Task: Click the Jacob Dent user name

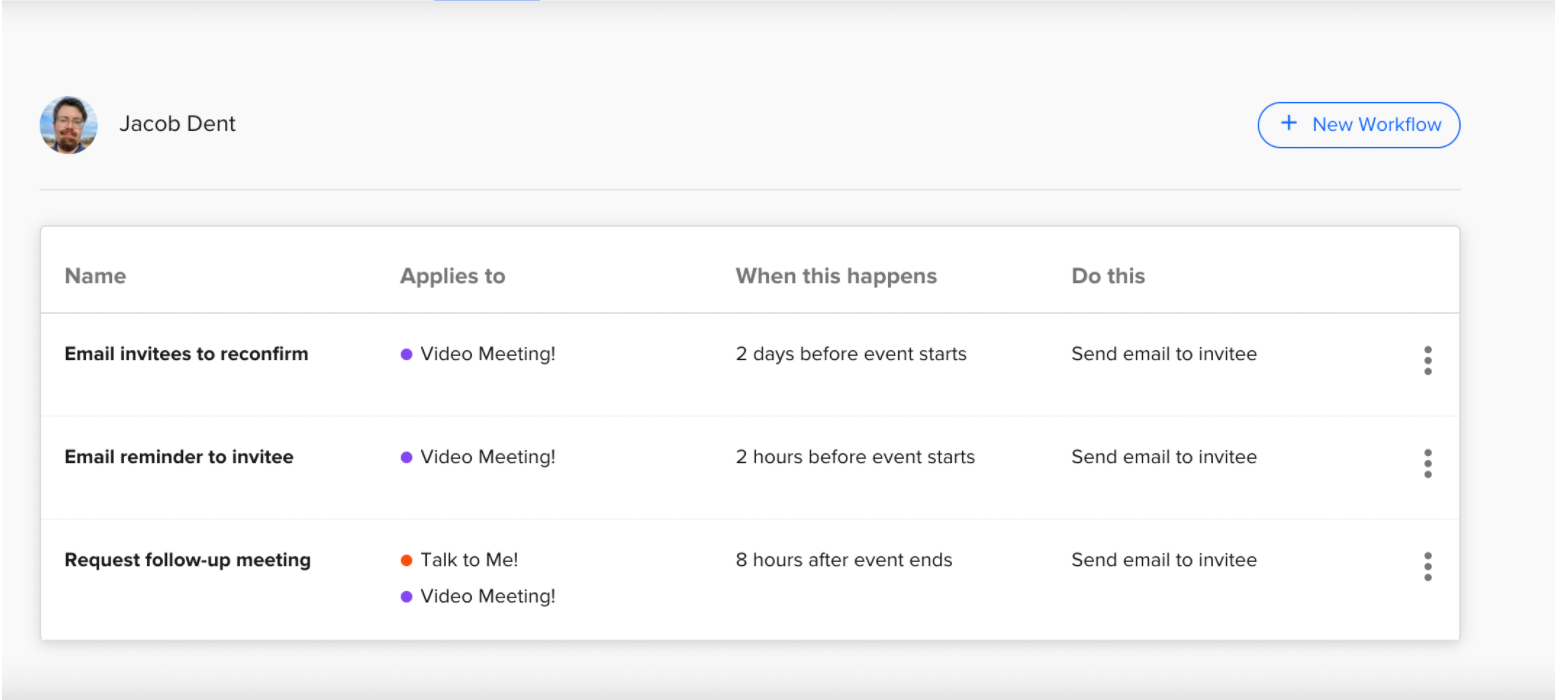Action: pos(178,124)
